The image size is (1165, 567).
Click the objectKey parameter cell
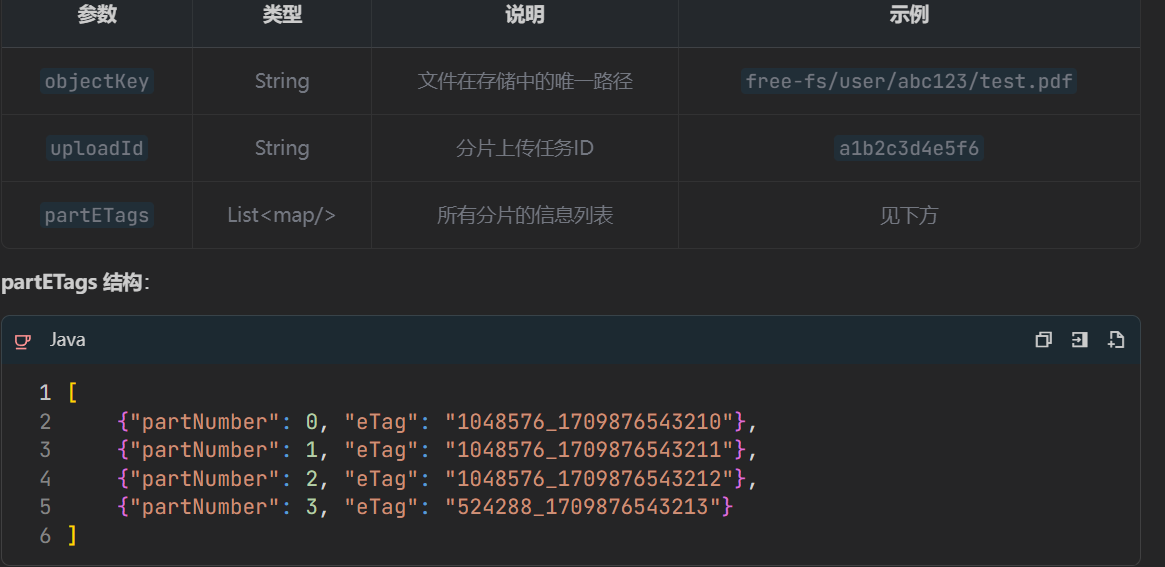click(x=97, y=81)
